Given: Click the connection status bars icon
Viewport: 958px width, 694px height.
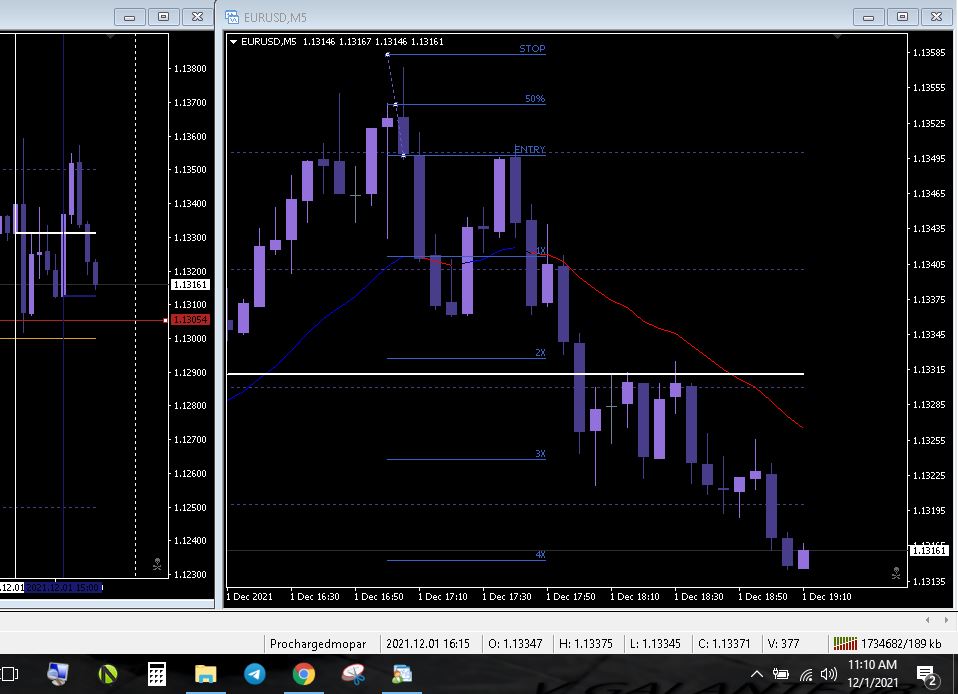Looking at the screenshot, I should (845, 643).
